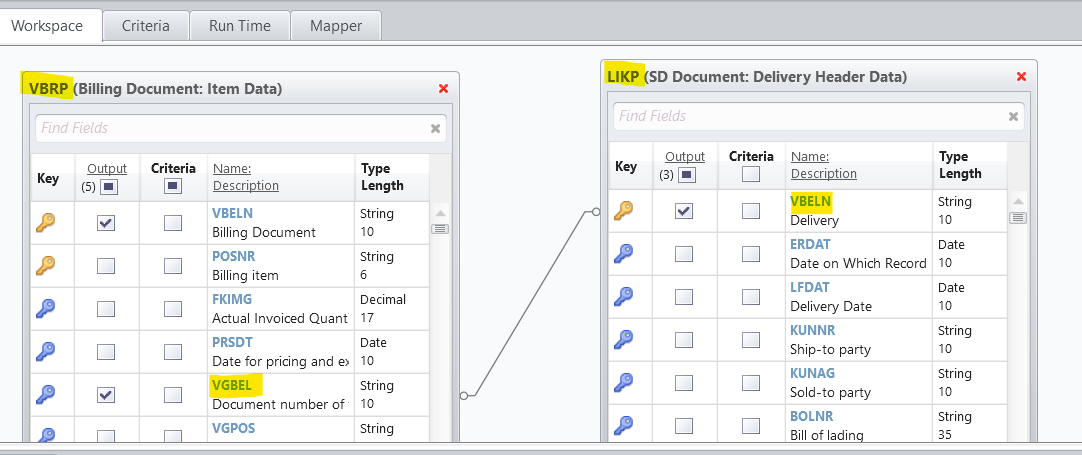Switch to the Run Time tab
1082x455 pixels.
(239, 26)
